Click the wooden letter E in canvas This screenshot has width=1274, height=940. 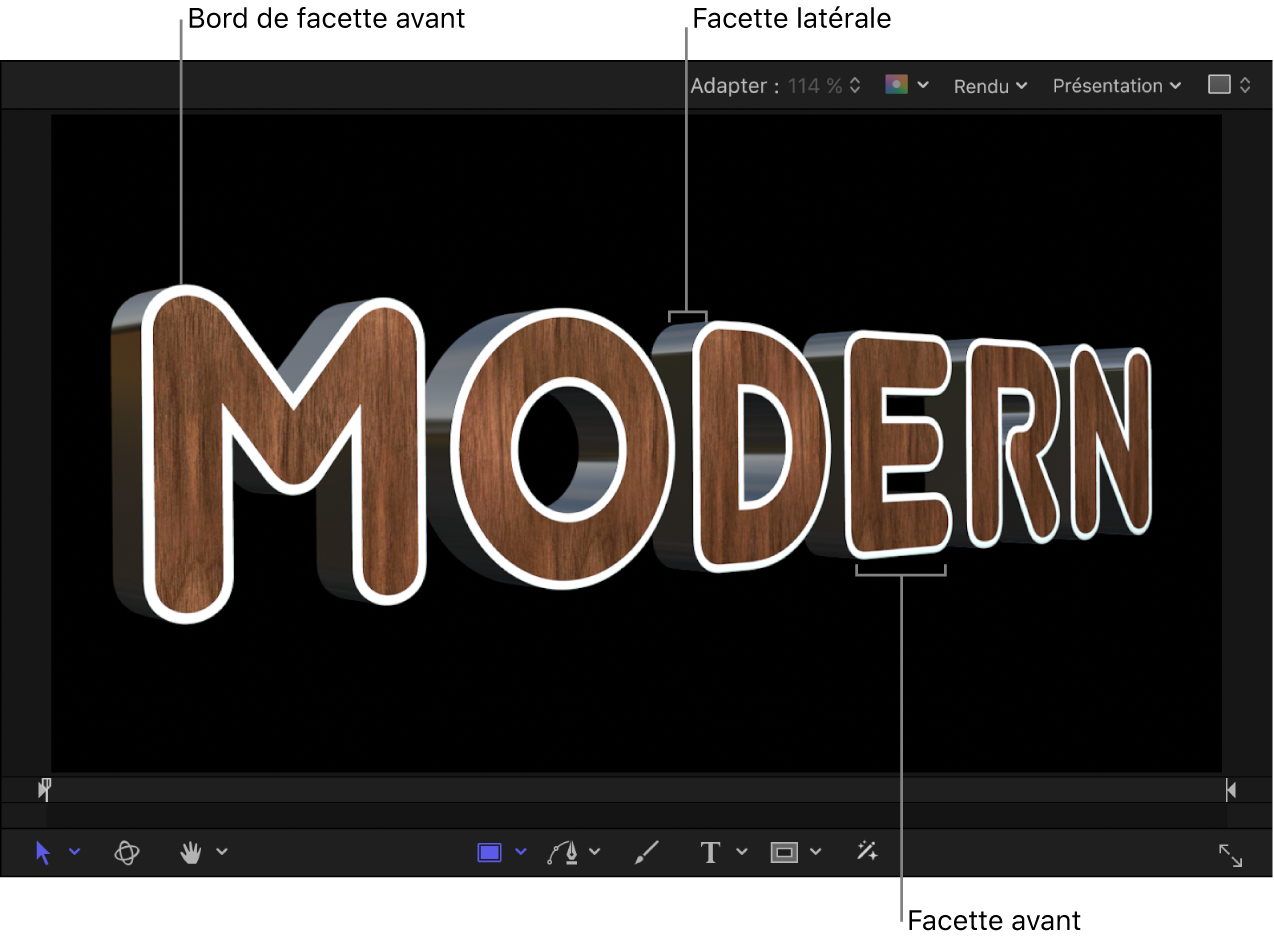tap(865, 445)
